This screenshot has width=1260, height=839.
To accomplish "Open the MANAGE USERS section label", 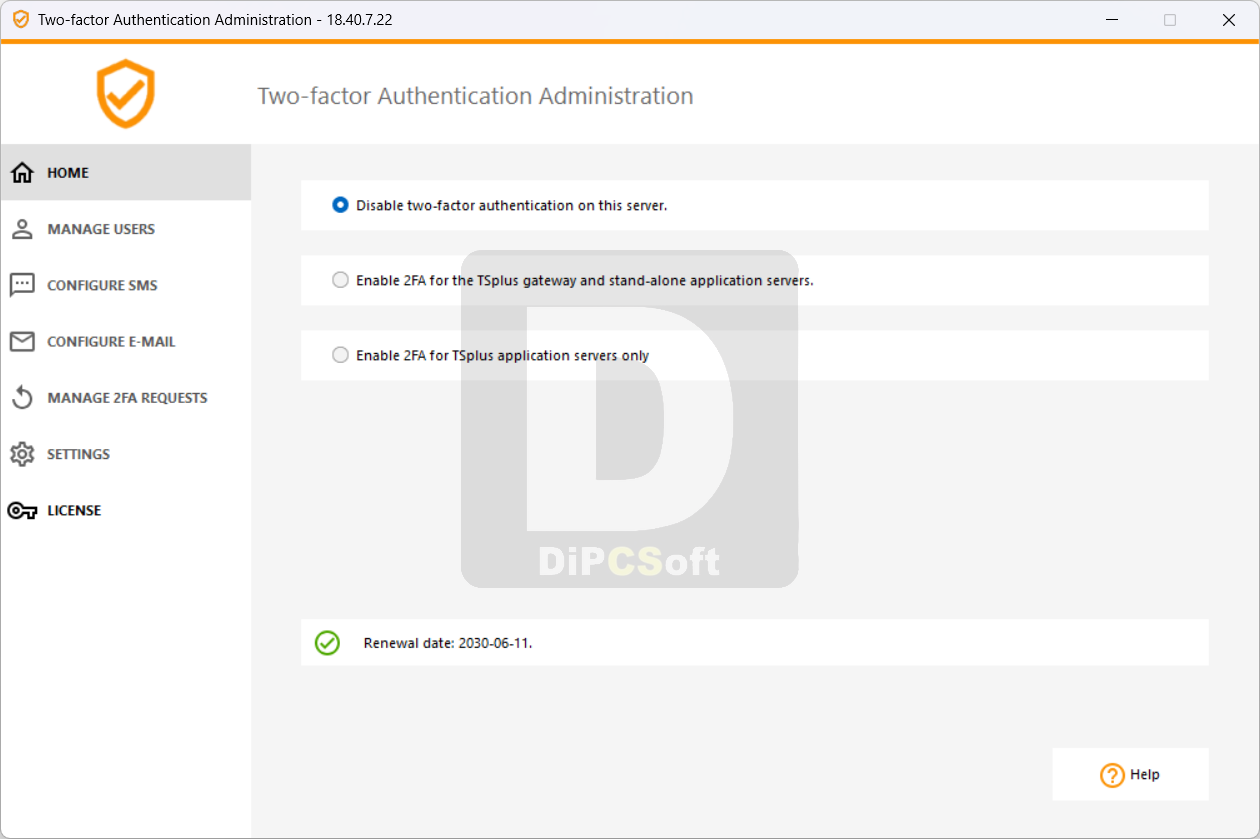I will pyautogui.click(x=101, y=229).
